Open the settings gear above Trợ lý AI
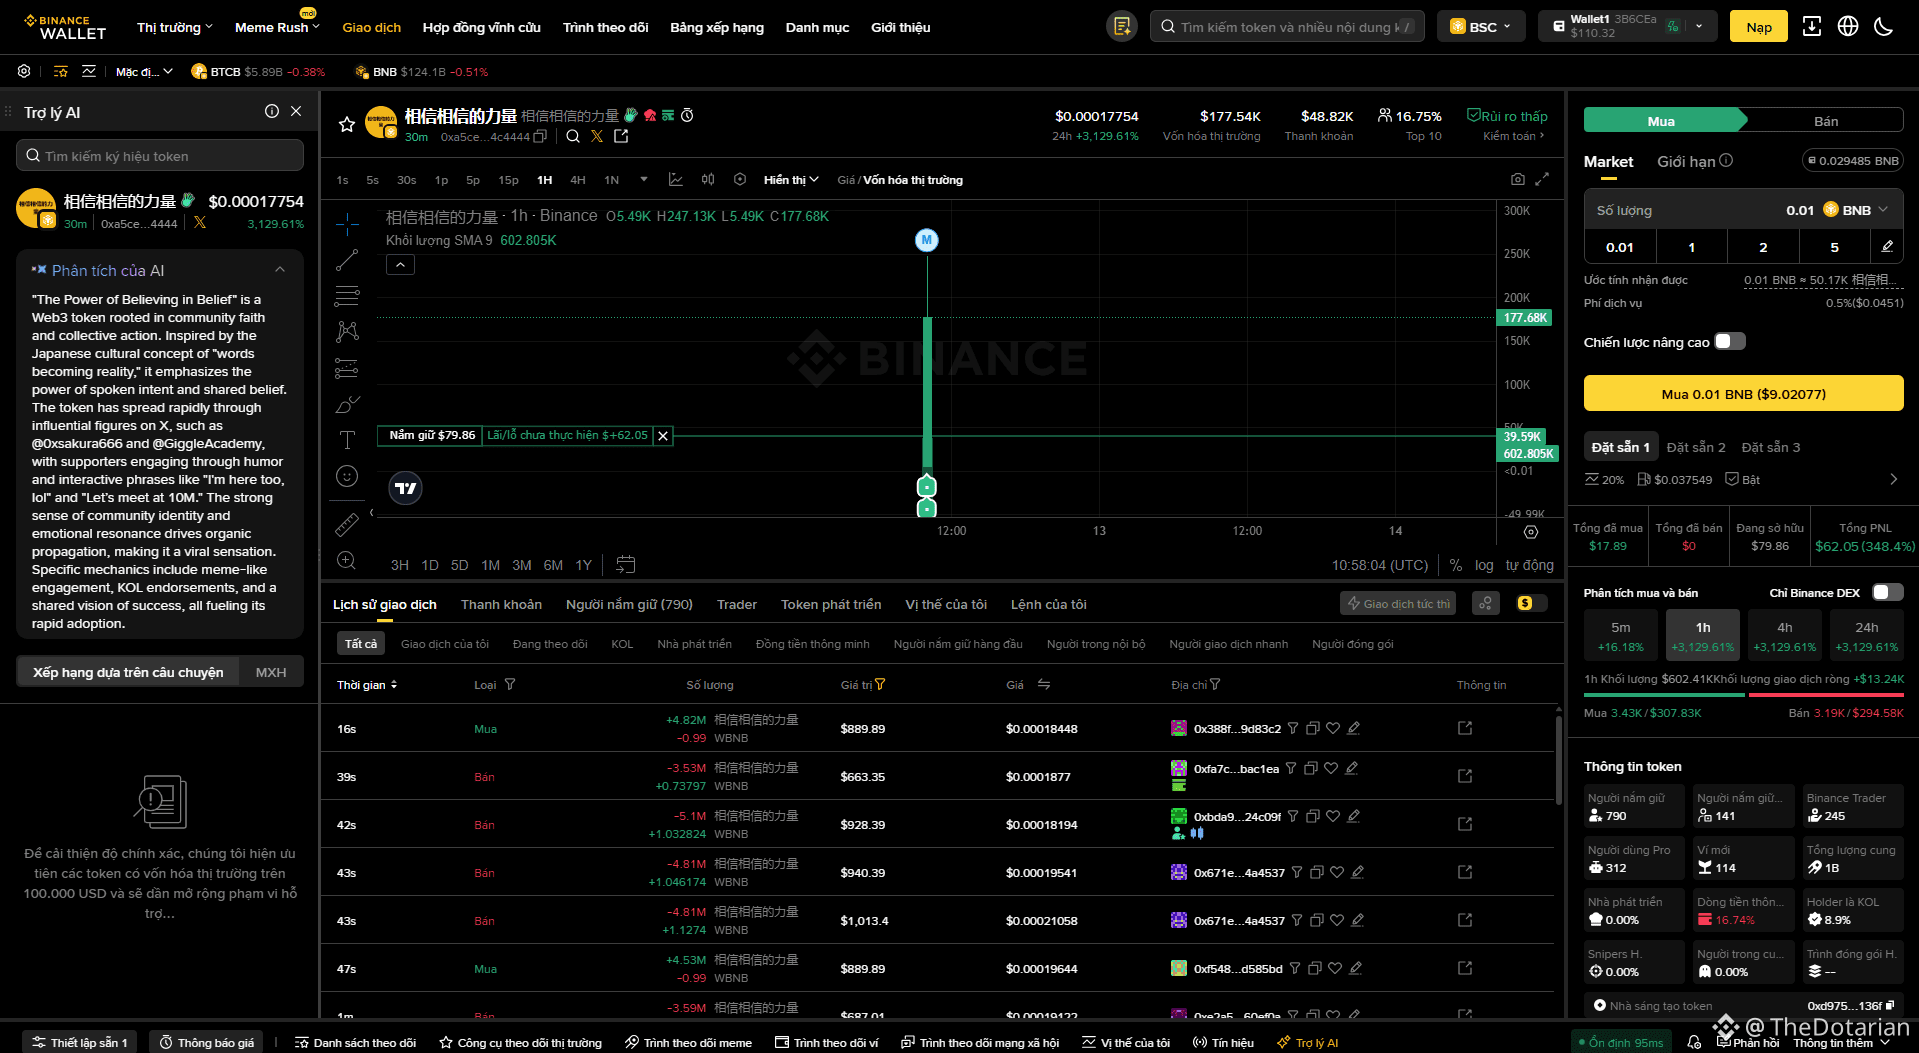The image size is (1919, 1053). (x=24, y=72)
